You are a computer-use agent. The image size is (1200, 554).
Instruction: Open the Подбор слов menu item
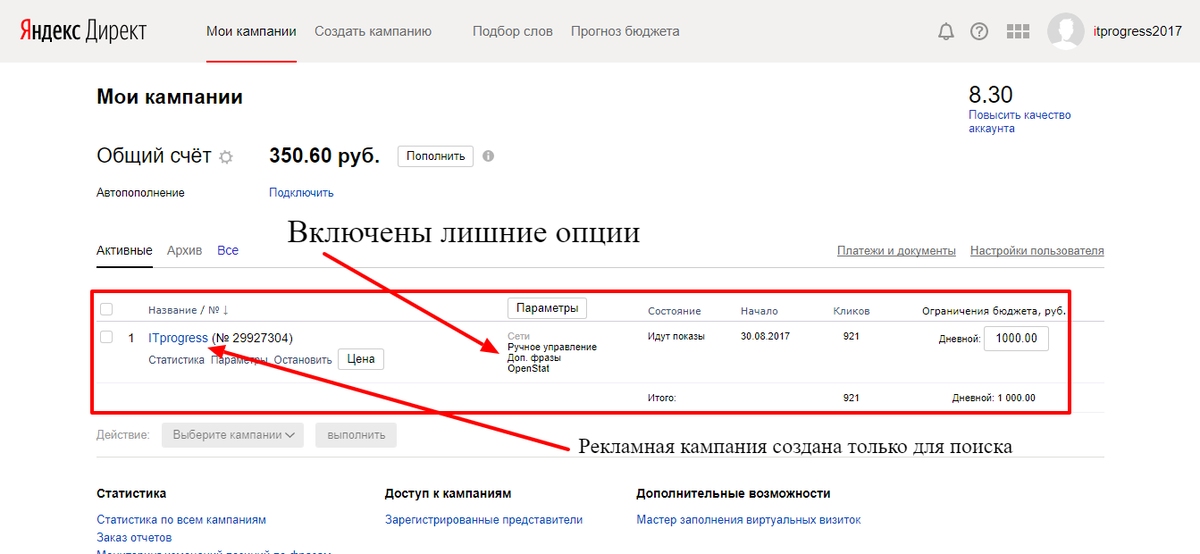coord(512,31)
